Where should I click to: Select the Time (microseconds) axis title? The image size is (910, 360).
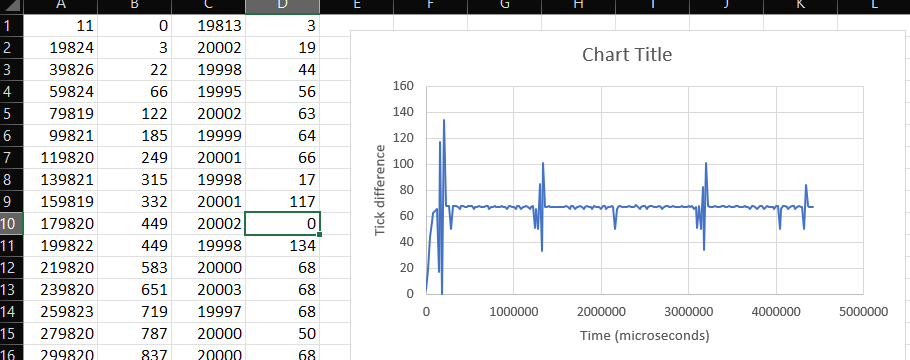(x=644, y=336)
